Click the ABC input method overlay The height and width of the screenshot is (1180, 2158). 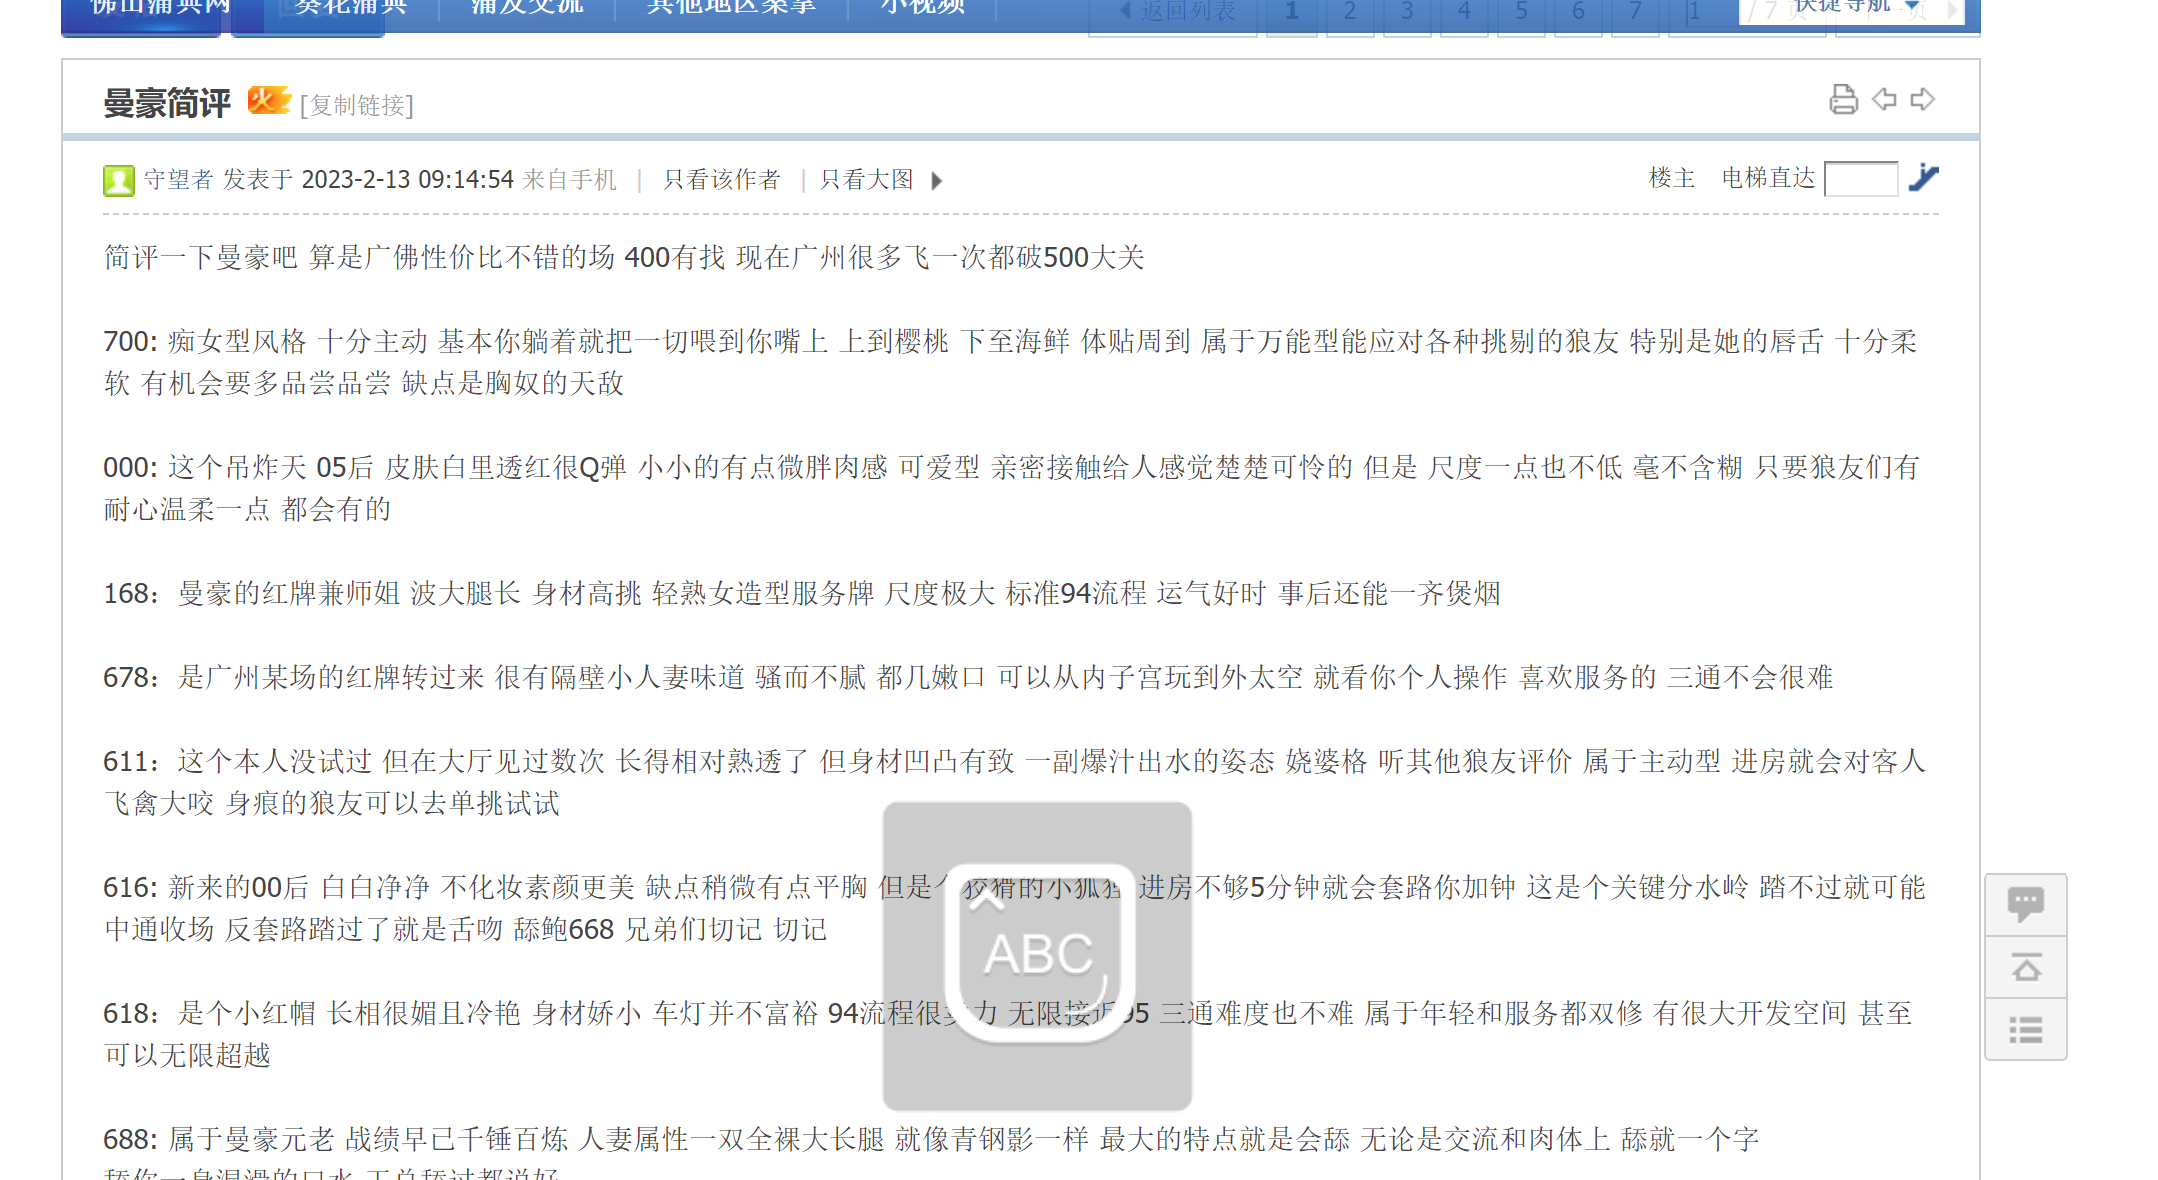1037,955
